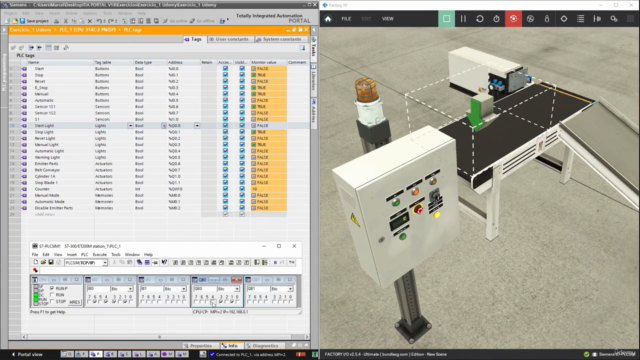Screen dimensions: 640x360
Task: Toggle Accessible checkbox for Start tag
Action: coord(225,69)
